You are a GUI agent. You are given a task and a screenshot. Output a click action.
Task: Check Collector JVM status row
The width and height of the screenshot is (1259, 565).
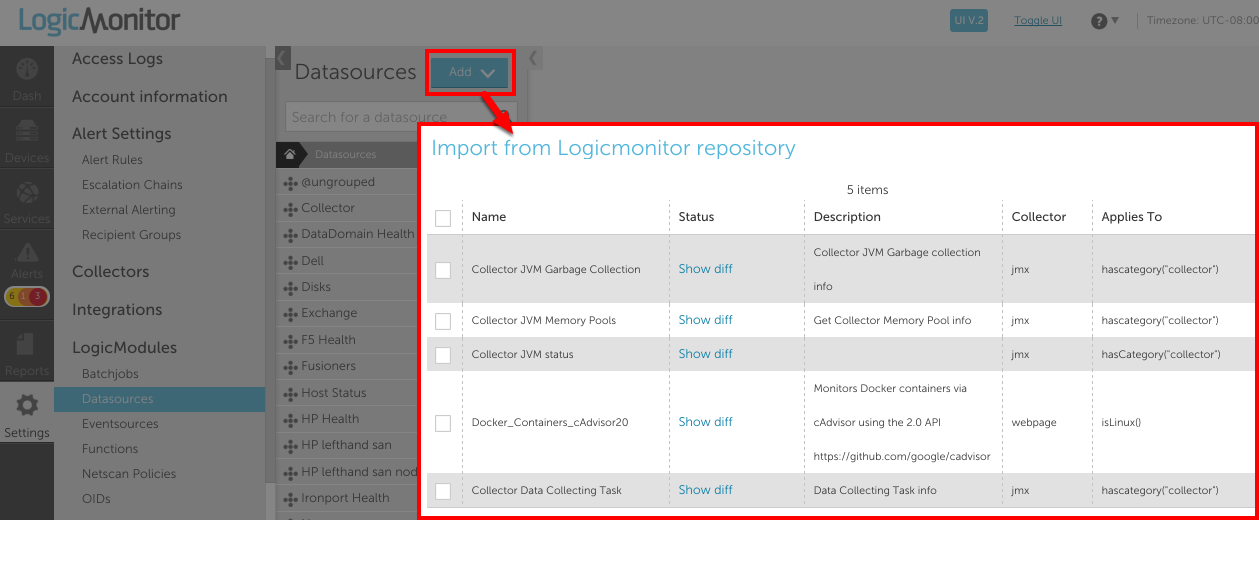pyautogui.click(x=443, y=355)
